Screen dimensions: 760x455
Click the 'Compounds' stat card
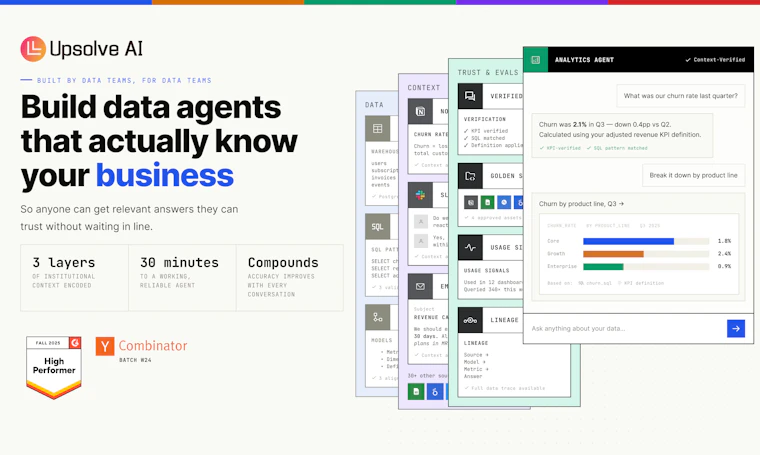(x=290, y=278)
